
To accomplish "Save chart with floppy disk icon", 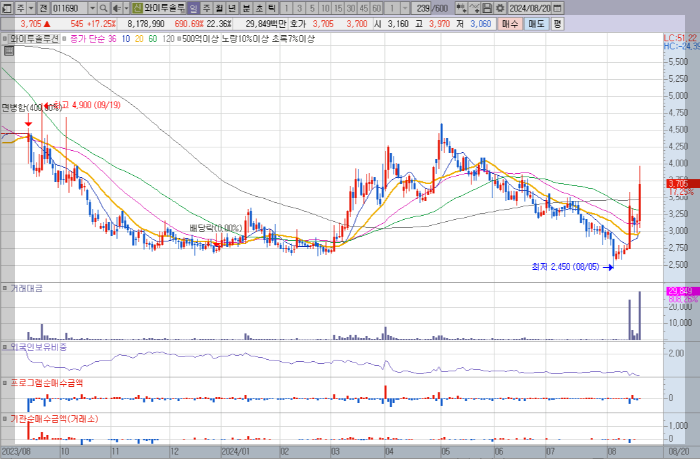I will 487,8.
